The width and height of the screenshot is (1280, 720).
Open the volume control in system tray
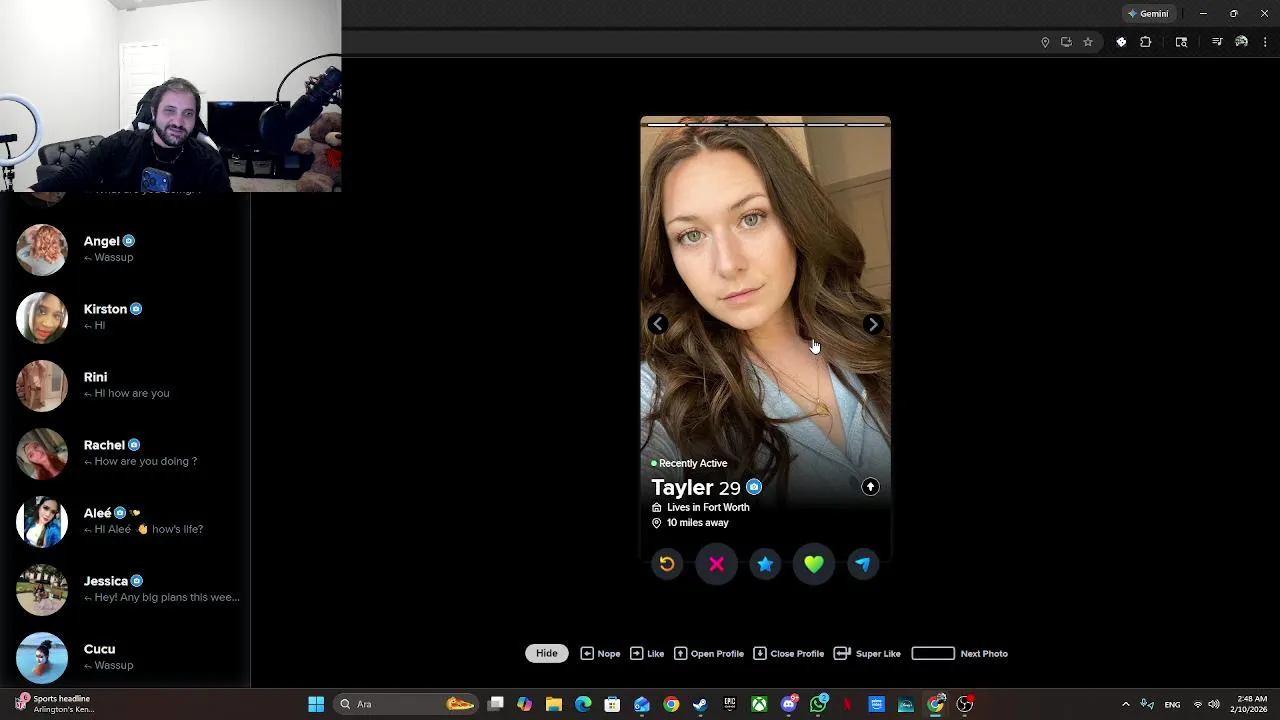pos(1214,704)
